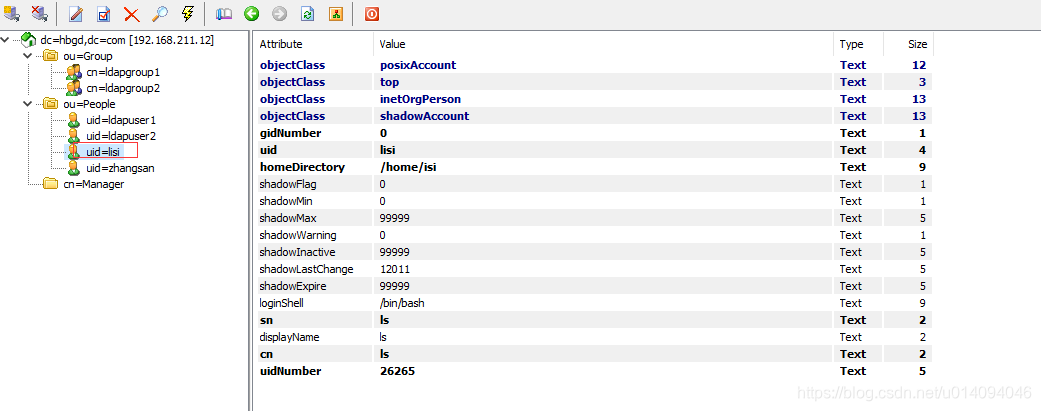Select cn=Manager in the tree
The height and width of the screenshot is (411, 1041).
coord(94,185)
